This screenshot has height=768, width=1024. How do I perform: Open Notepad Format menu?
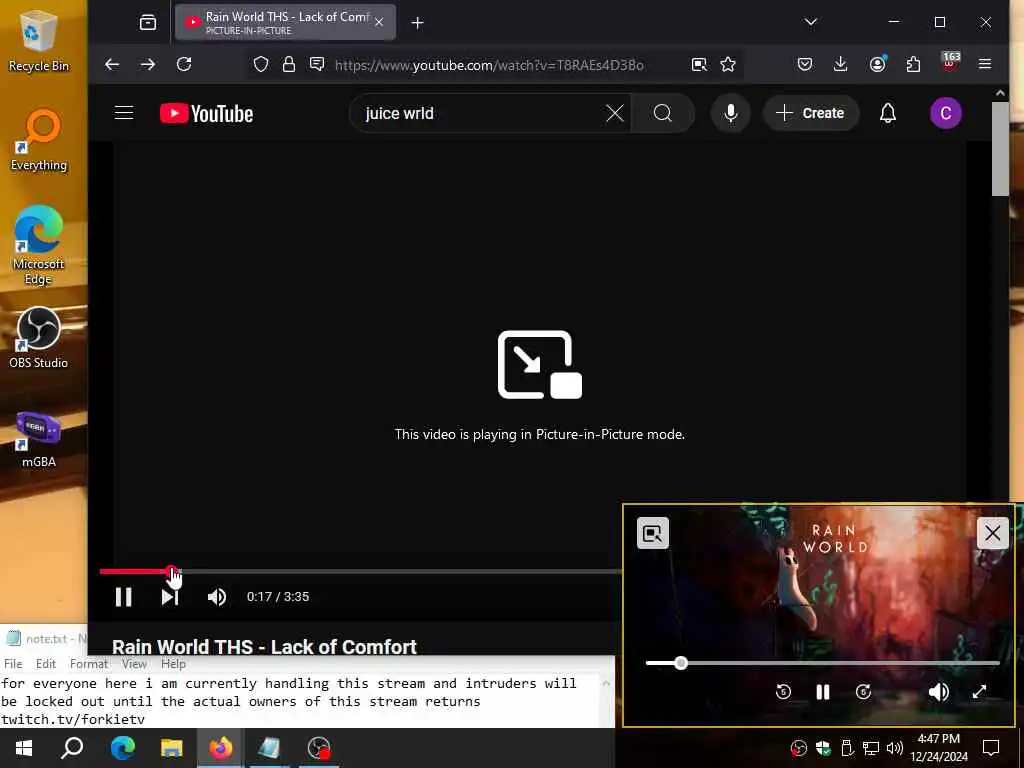[x=89, y=664]
